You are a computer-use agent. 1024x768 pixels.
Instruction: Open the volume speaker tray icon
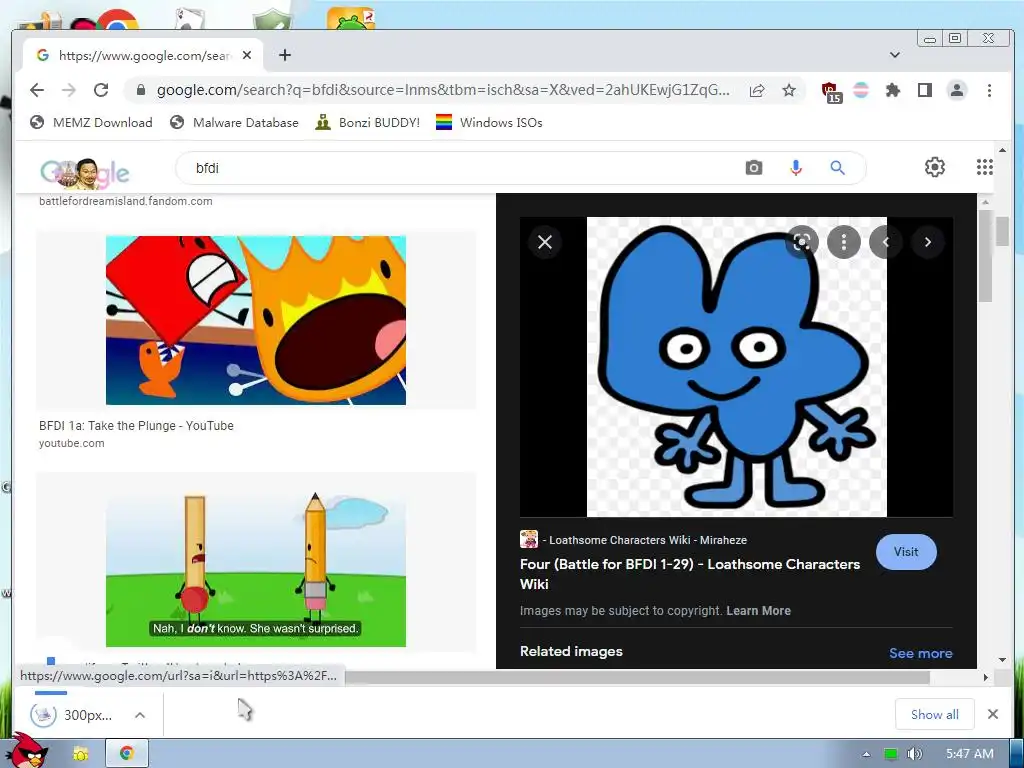[x=915, y=754]
